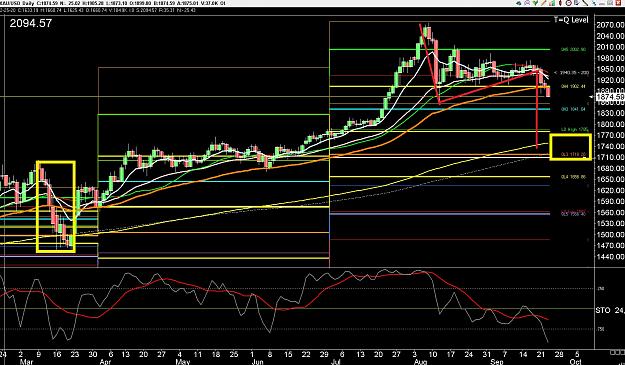The image size is (625, 365).
Task: Click the Mar month label on the date axis
Action: coord(26,362)
